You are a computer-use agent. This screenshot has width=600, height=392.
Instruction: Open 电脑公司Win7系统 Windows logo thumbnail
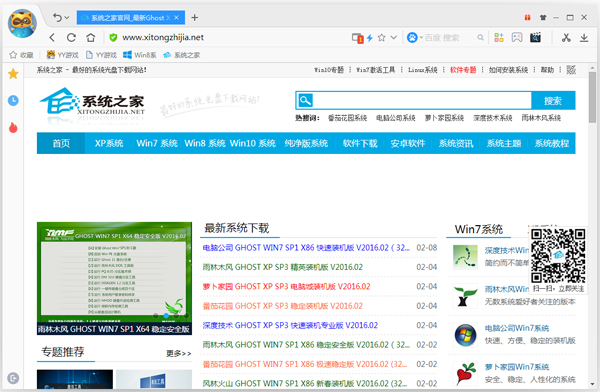point(465,335)
